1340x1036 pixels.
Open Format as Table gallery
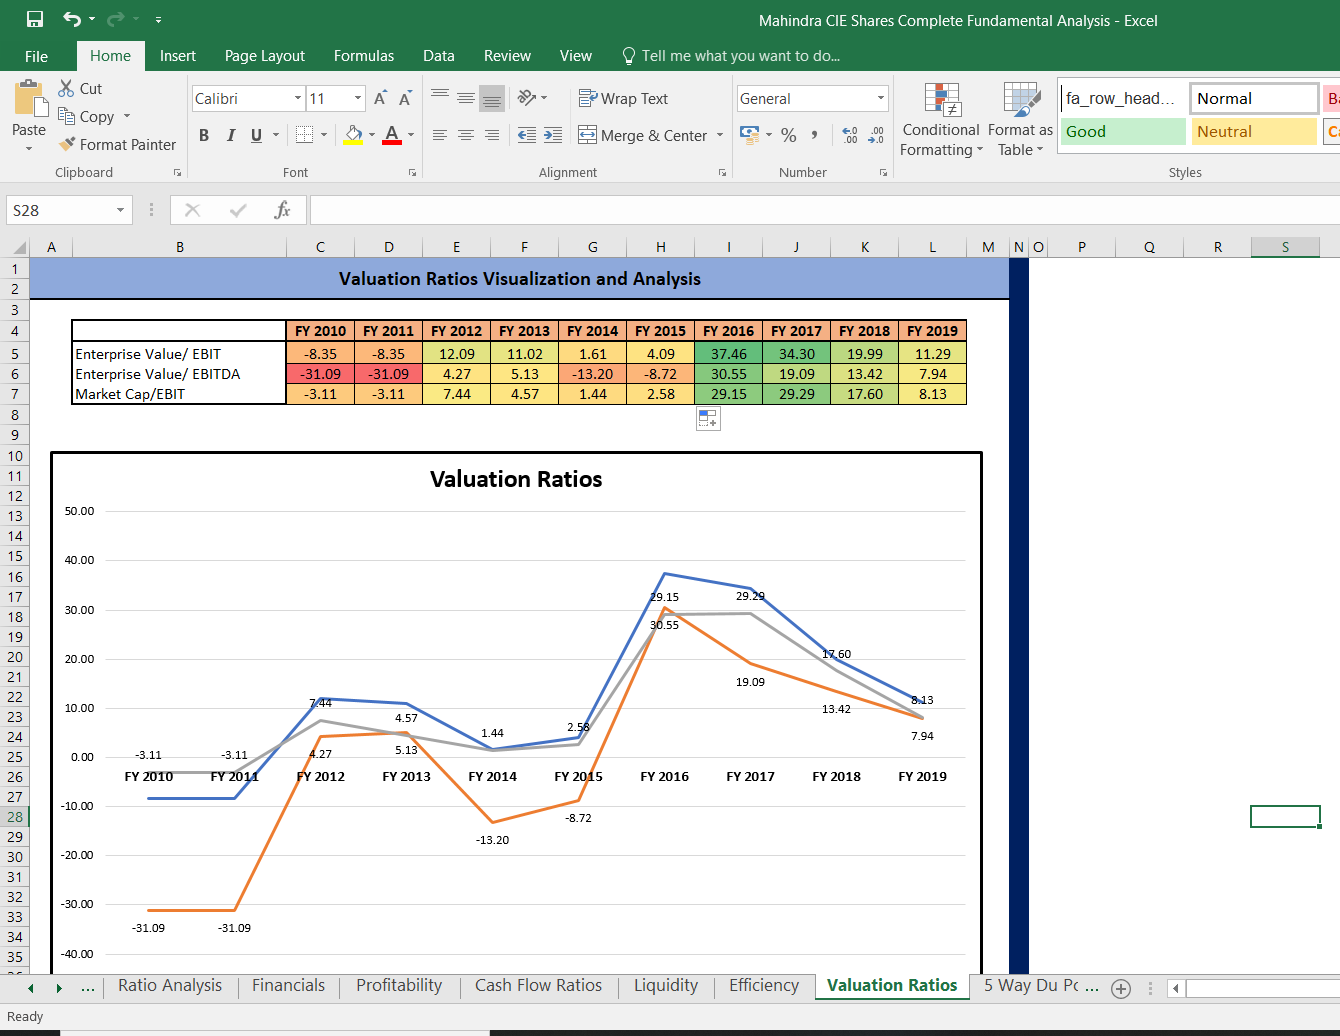point(1020,120)
